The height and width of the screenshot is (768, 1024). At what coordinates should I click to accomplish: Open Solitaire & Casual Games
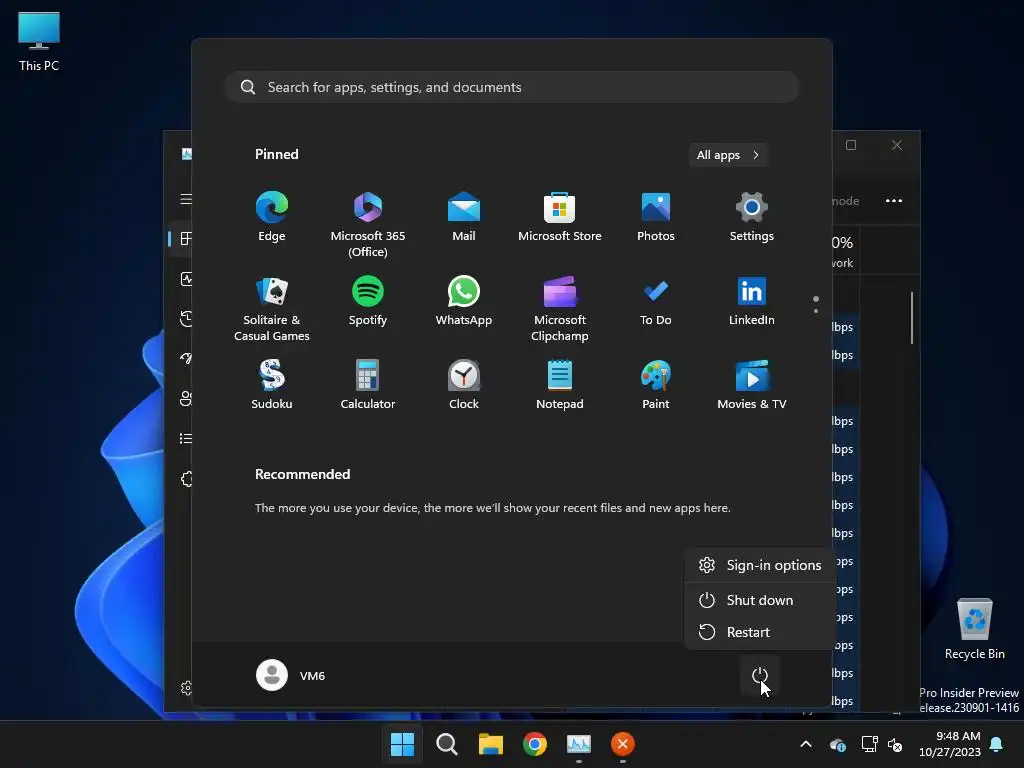(272, 309)
